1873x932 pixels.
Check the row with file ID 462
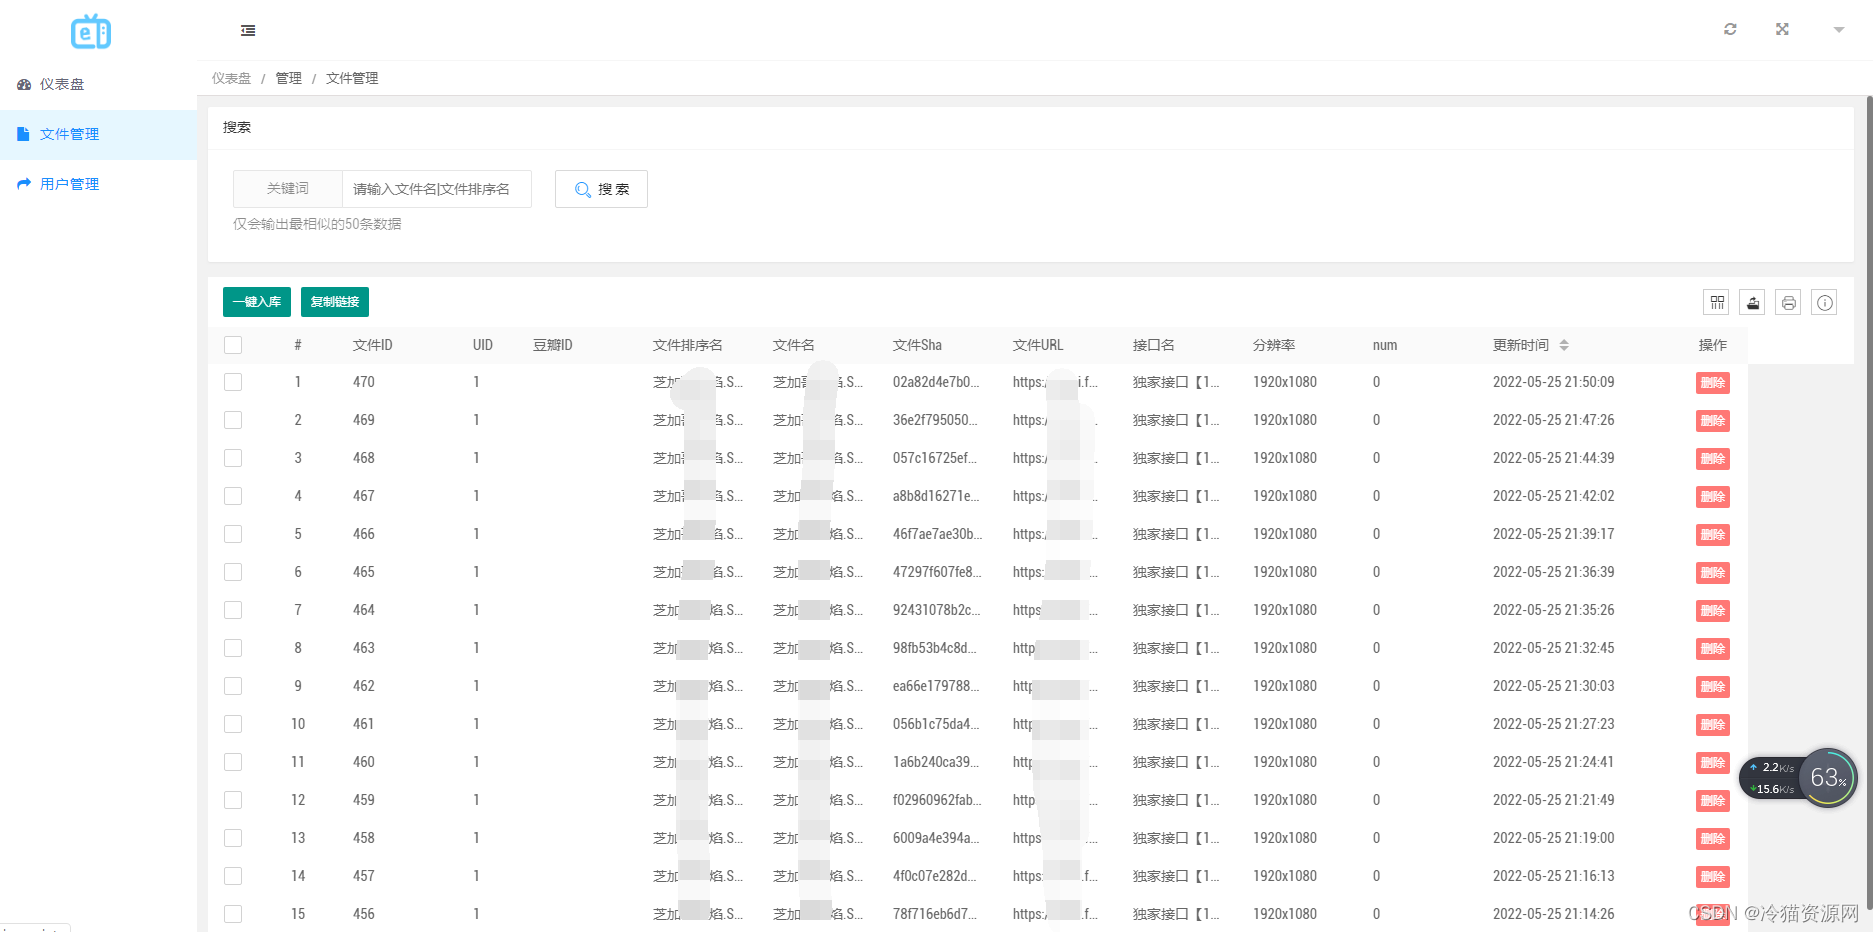233,686
